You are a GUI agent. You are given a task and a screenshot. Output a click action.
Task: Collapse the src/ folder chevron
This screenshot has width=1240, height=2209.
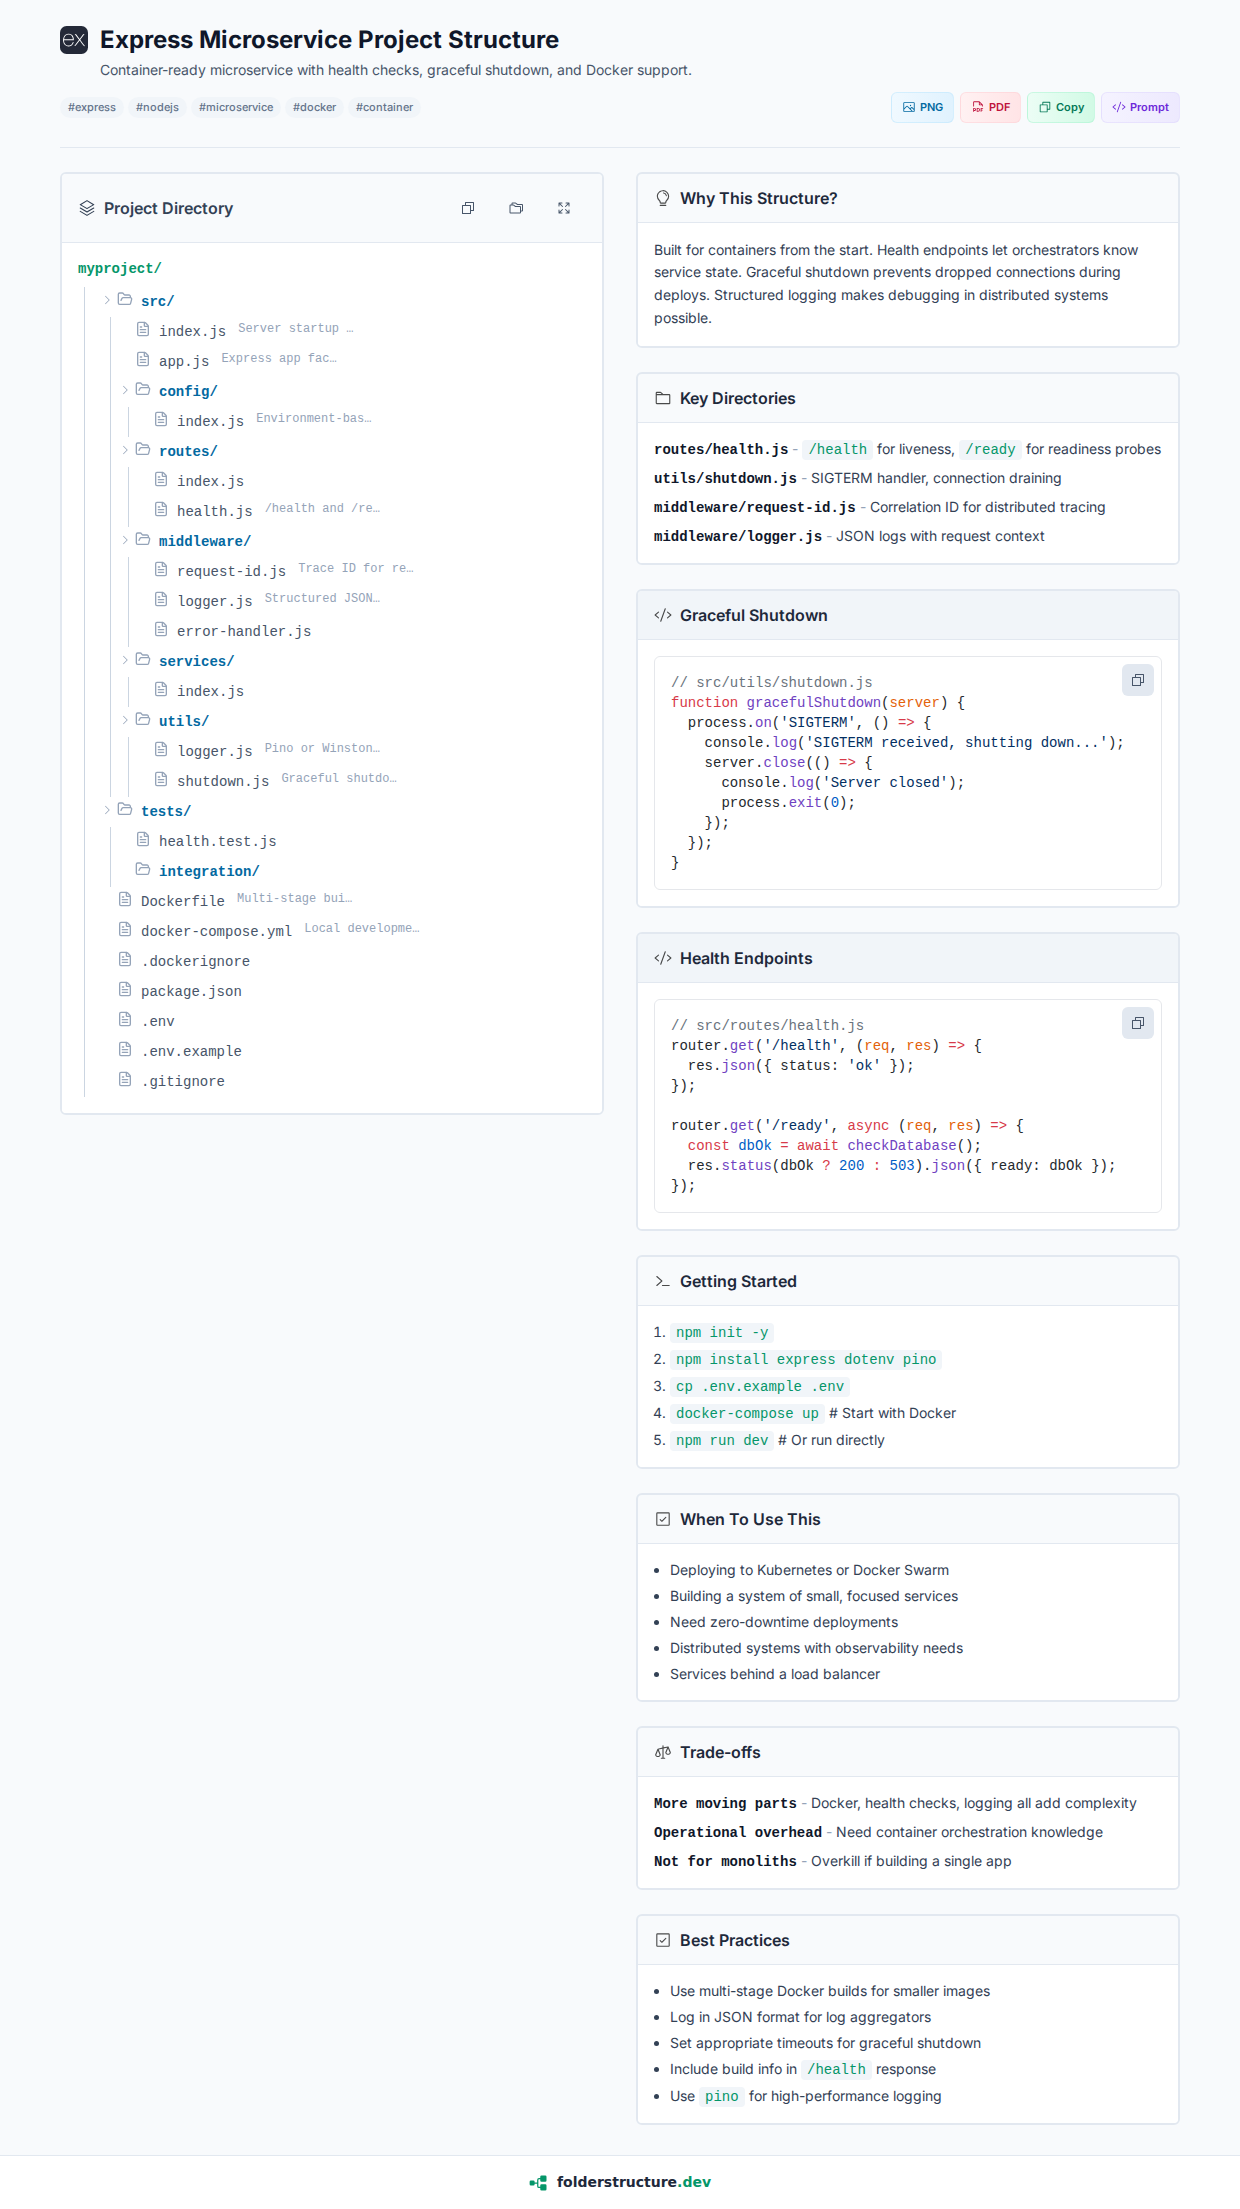[108, 300]
